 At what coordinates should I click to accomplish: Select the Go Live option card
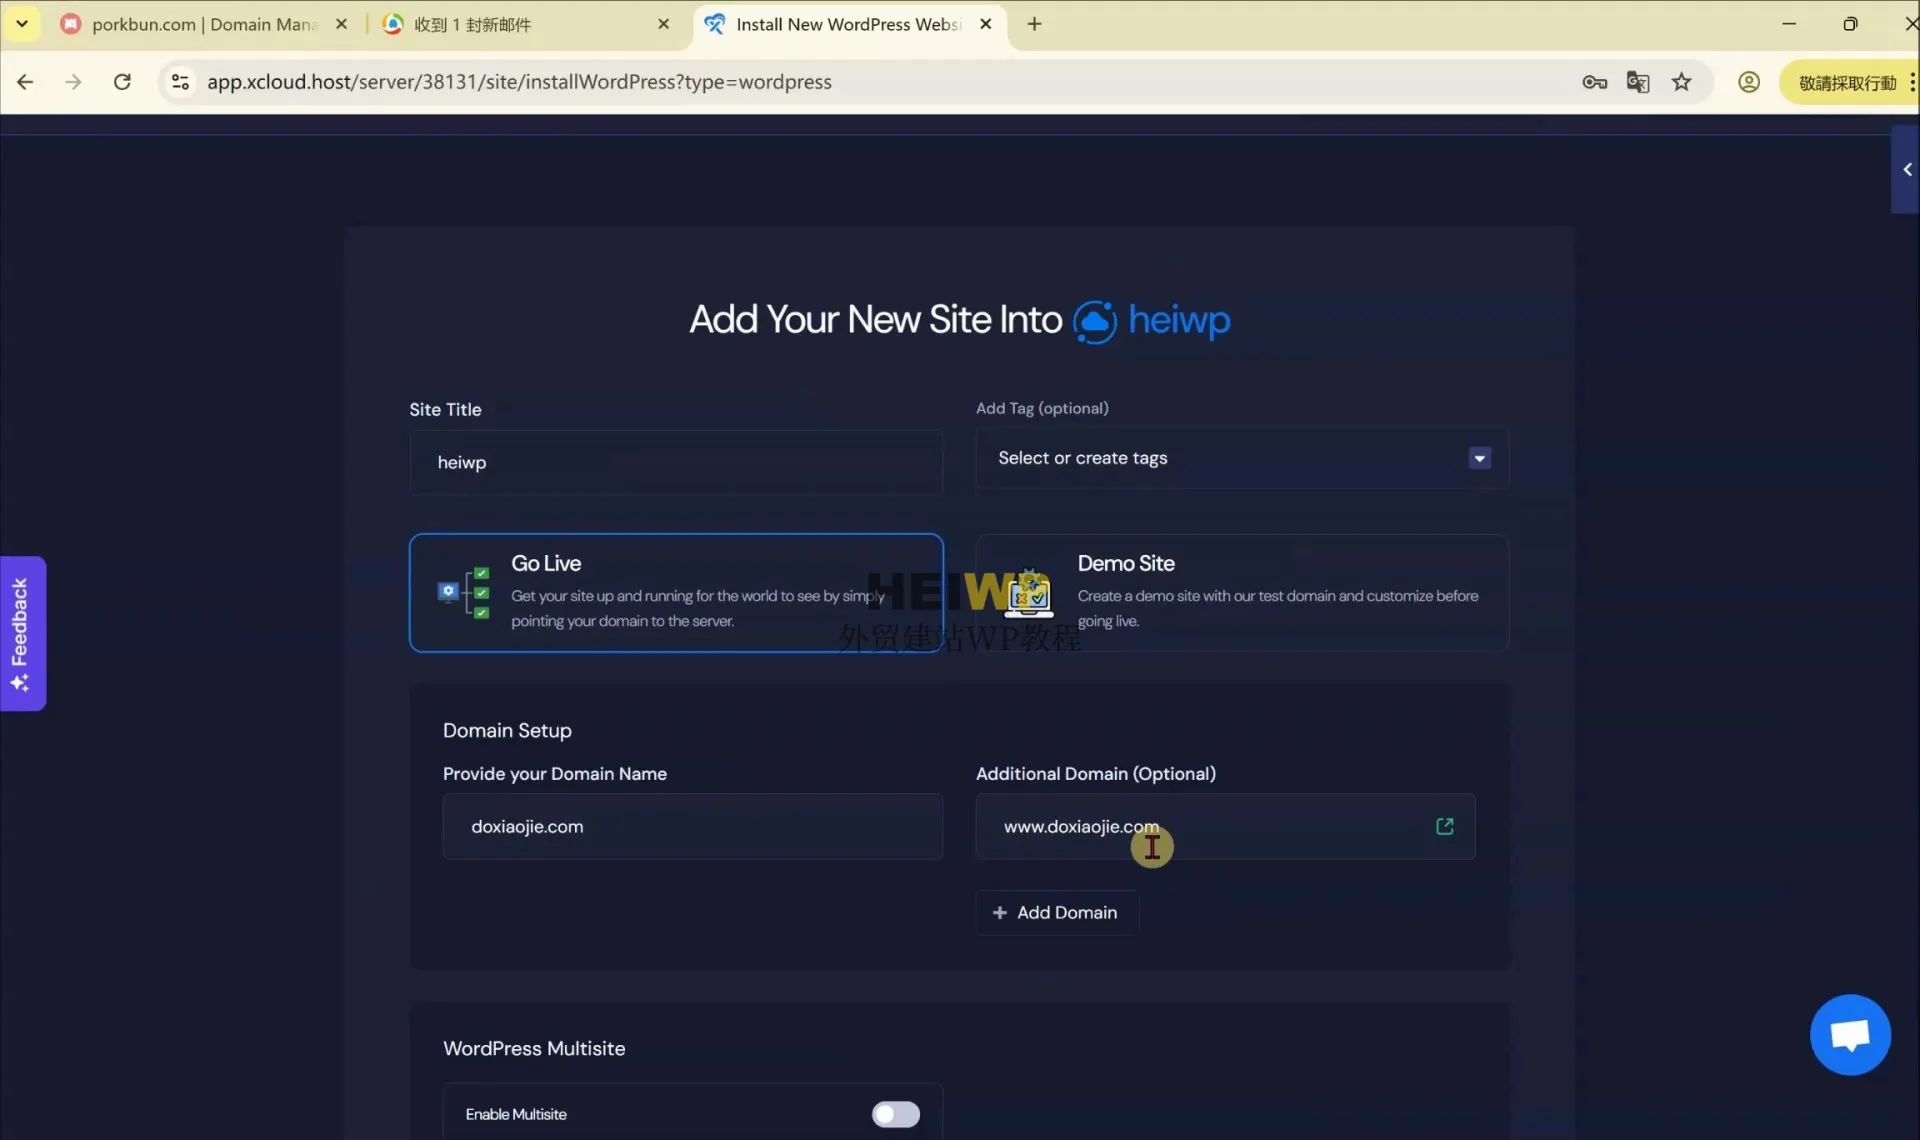[676, 592]
